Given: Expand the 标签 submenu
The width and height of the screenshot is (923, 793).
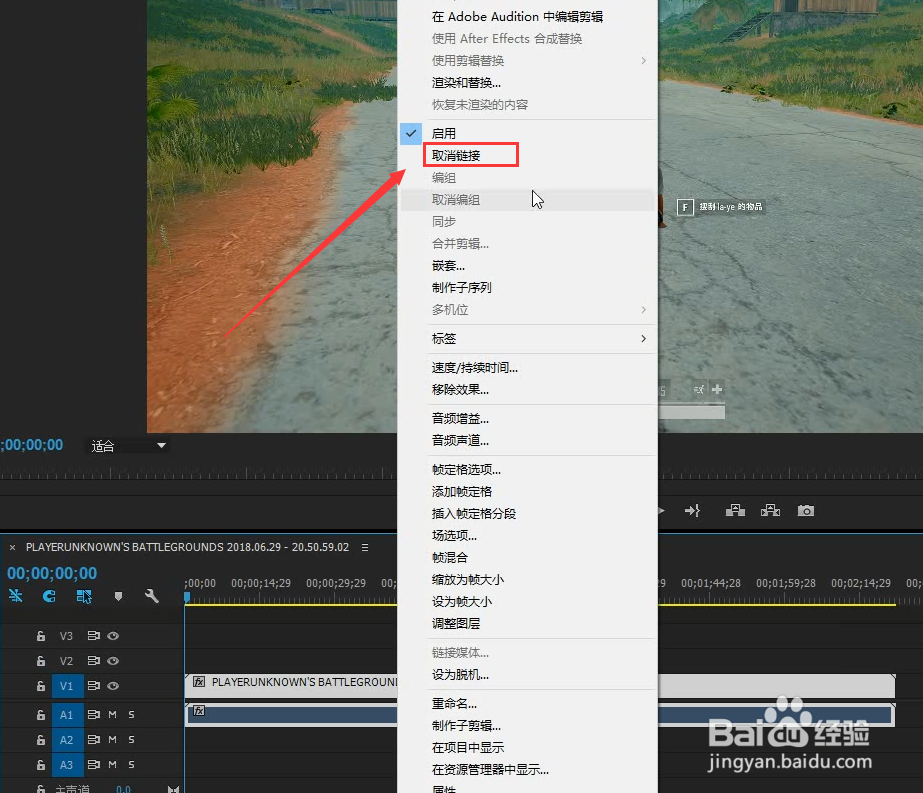Looking at the screenshot, I should pyautogui.click(x=527, y=339).
